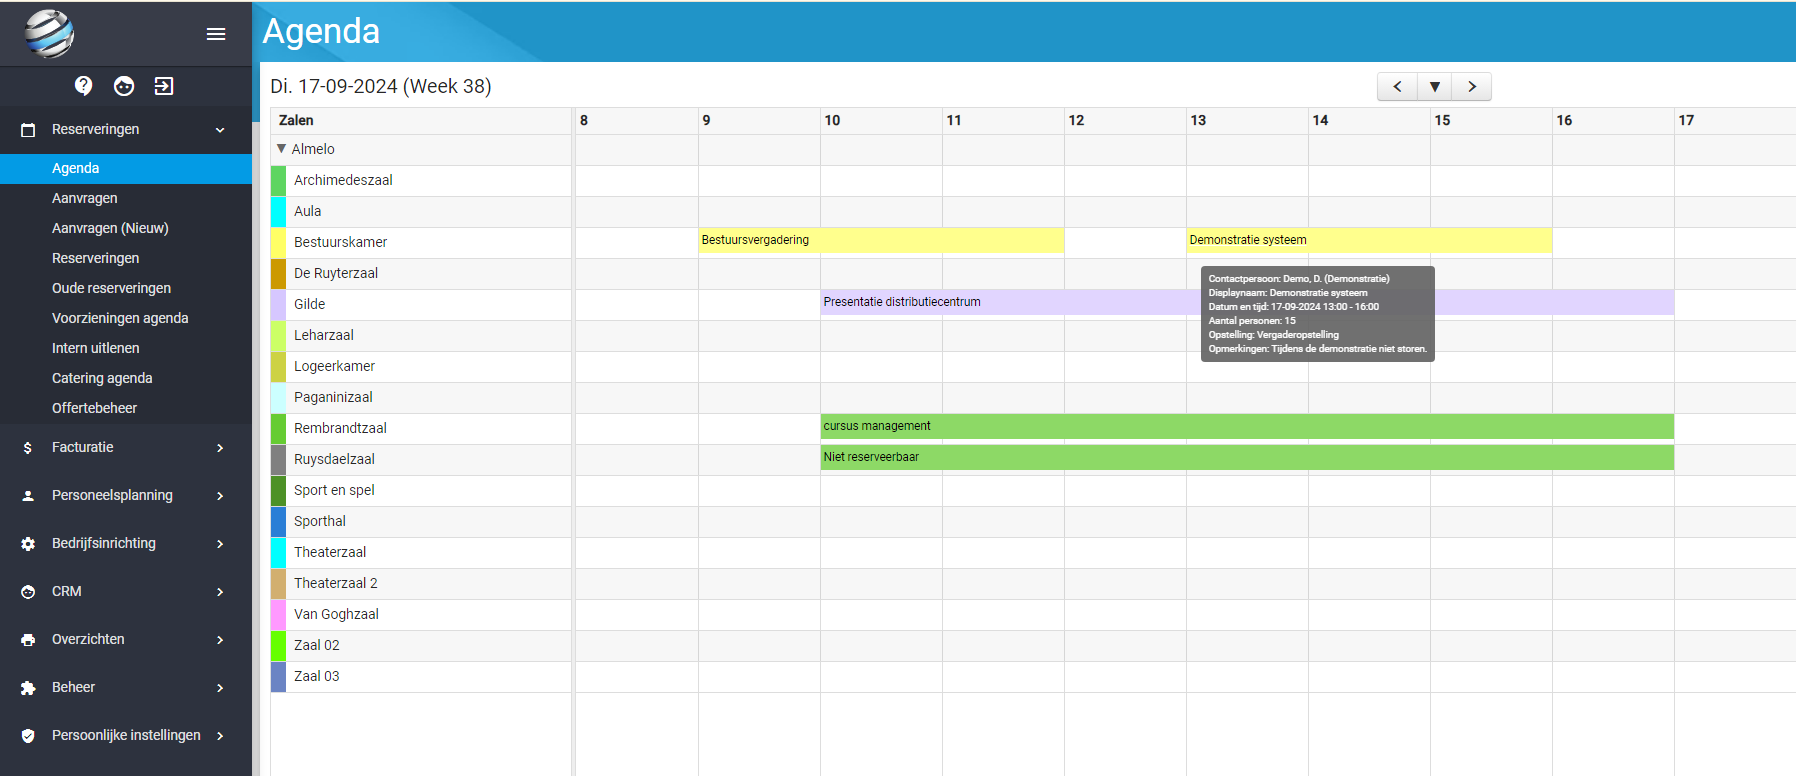Viewport: 1796px width, 776px height.
Task: Collapse the Reserveringen menu chevron
Action: tap(220, 130)
